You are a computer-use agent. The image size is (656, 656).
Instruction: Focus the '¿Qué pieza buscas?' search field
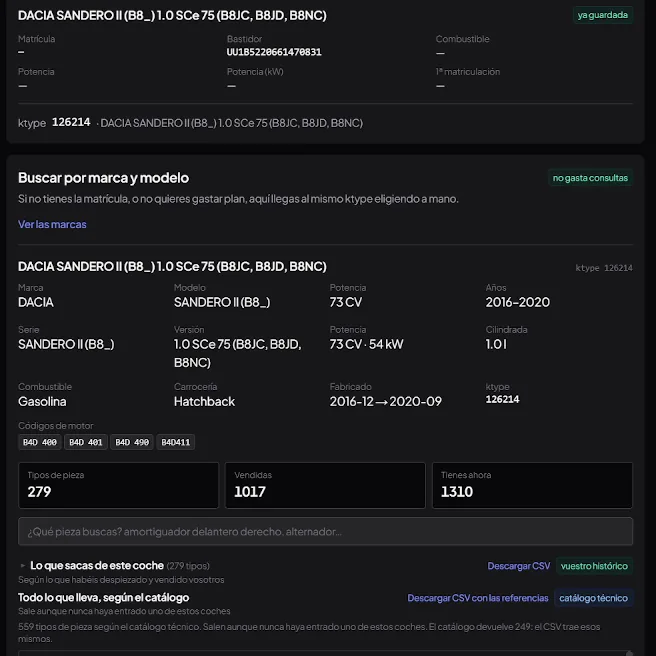325,531
